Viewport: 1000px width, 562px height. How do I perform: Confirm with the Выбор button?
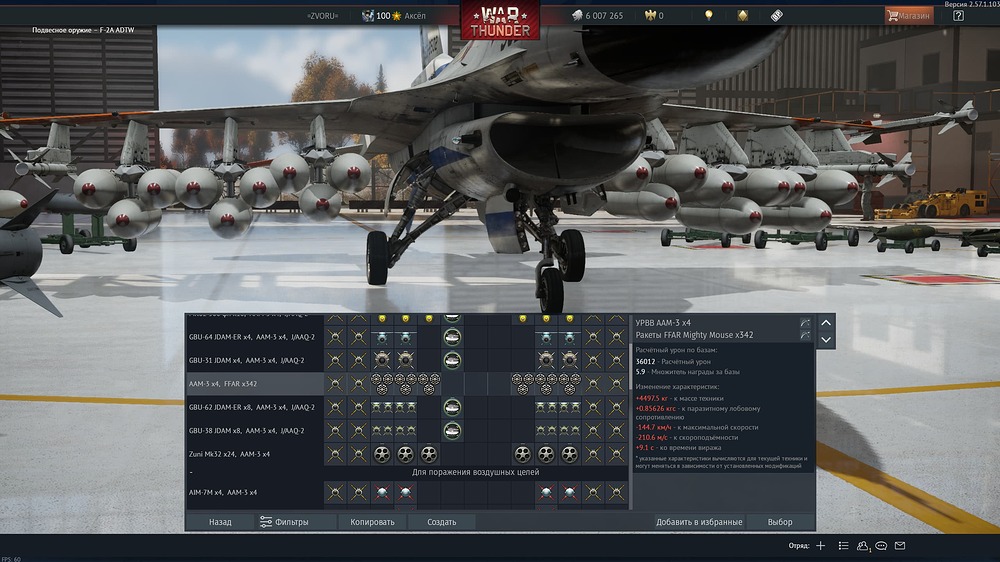pyautogui.click(x=780, y=522)
